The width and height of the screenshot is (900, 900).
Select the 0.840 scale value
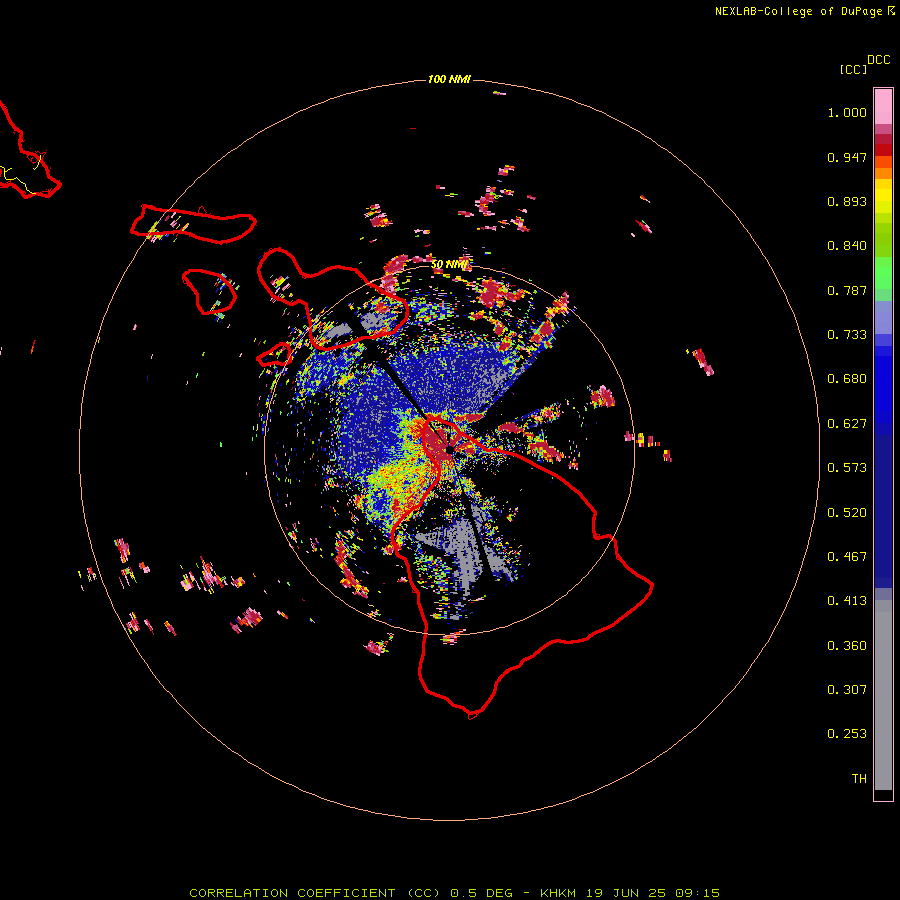coord(847,246)
